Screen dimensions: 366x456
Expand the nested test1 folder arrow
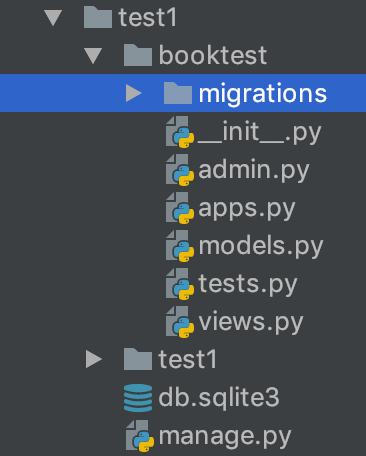(94, 359)
